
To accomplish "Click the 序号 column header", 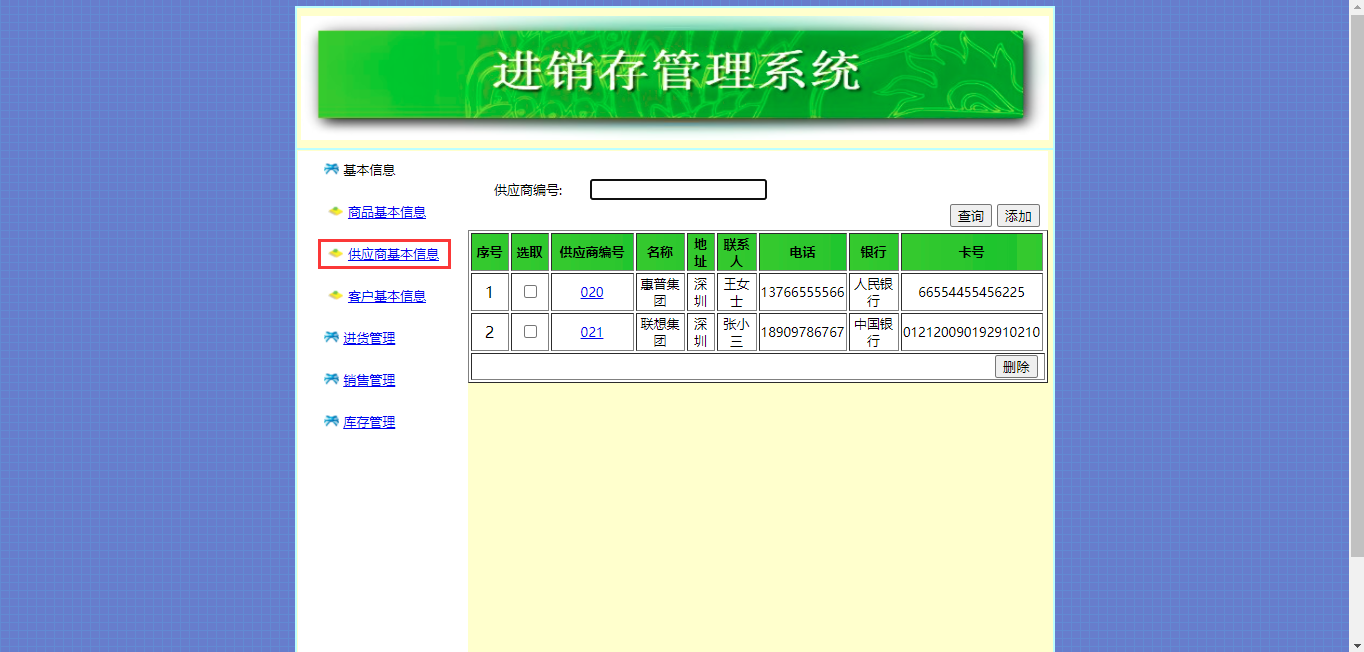I will tap(489, 252).
